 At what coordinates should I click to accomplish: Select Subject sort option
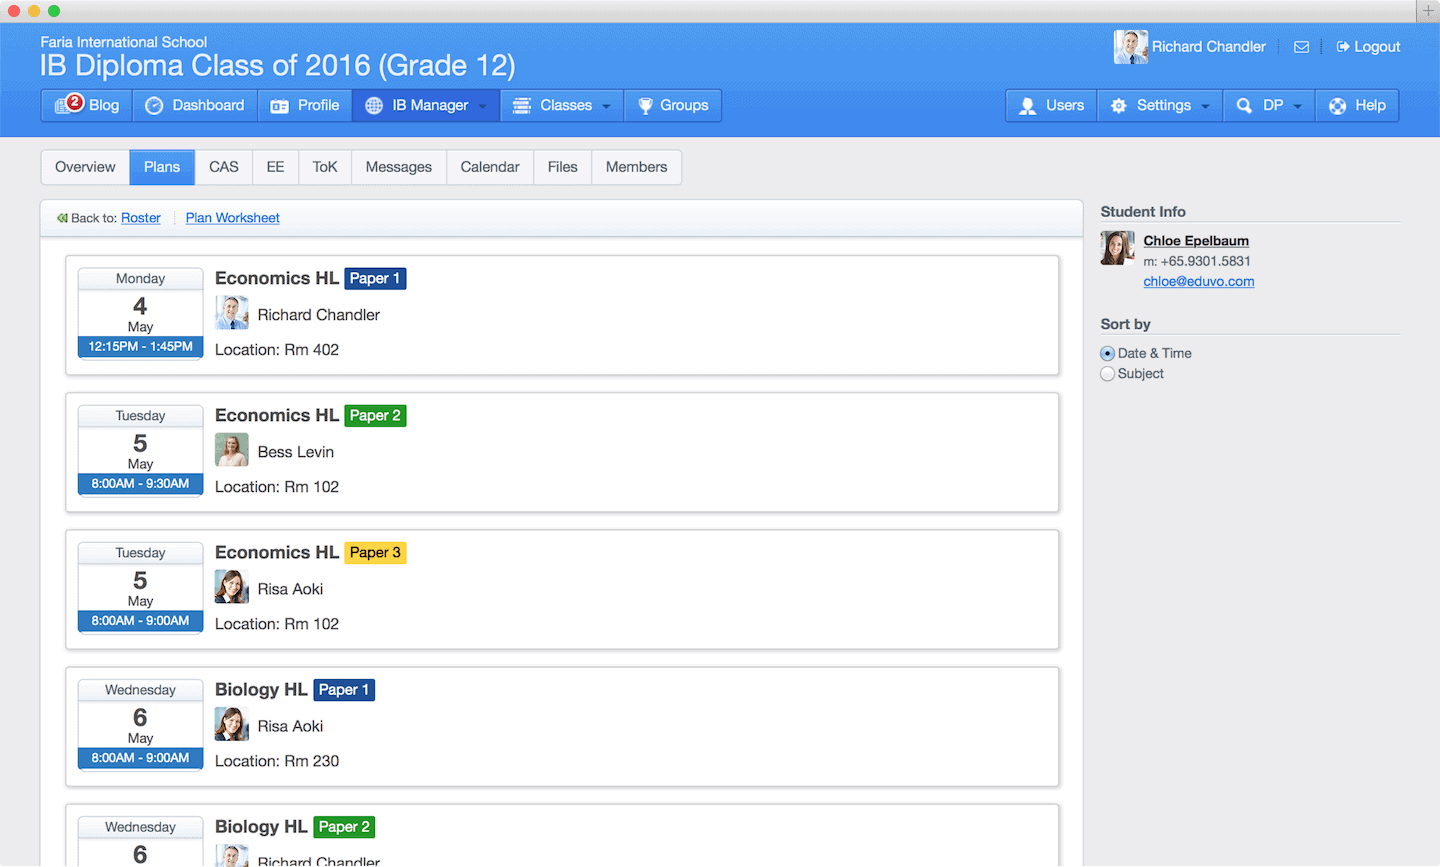tap(1107, 373)
